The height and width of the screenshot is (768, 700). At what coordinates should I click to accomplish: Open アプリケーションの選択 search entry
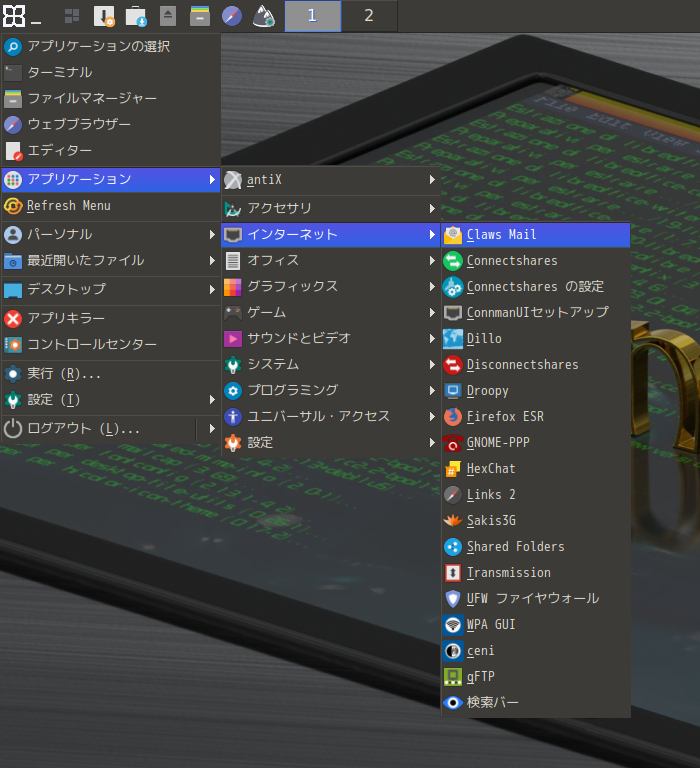point(111,47)
